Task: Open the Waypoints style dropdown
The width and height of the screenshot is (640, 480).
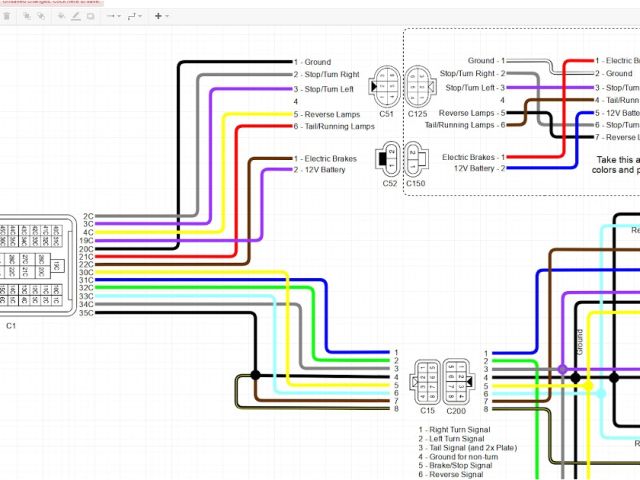Action: (136, 16)
